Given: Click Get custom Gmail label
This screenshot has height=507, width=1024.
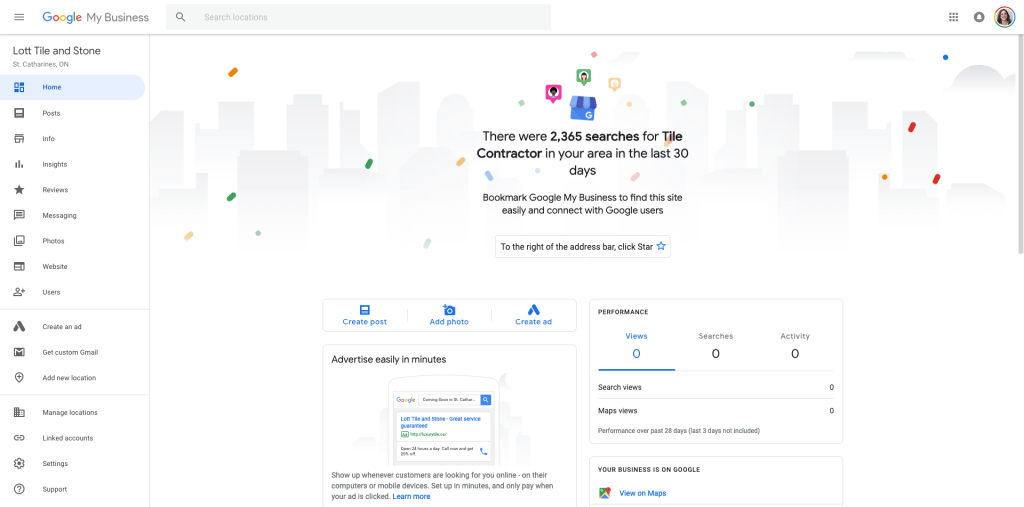Looking at the screenshot, I should point(71,352).
